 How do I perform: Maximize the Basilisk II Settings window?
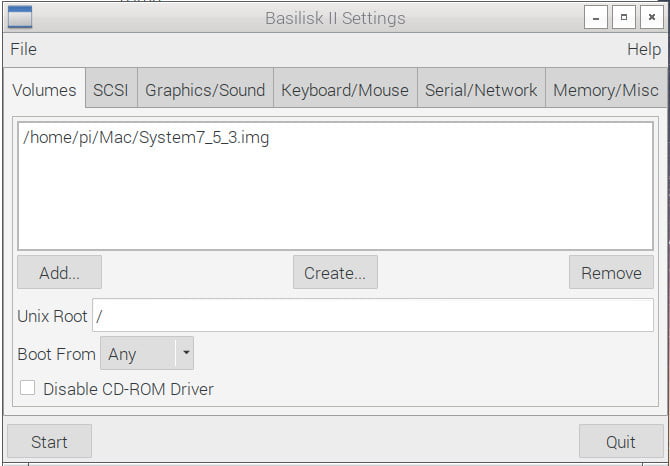pyautogui.click(x=624, y=18)
